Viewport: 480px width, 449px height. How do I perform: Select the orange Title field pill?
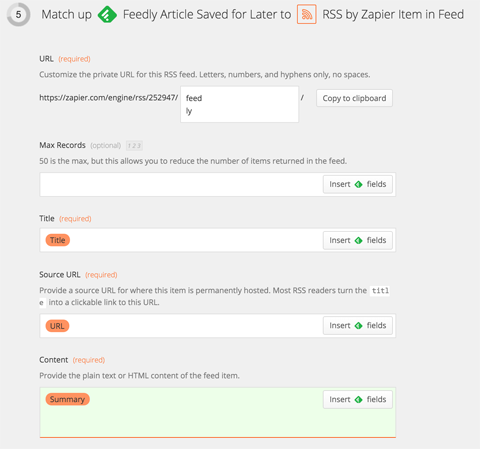point(58,240)
